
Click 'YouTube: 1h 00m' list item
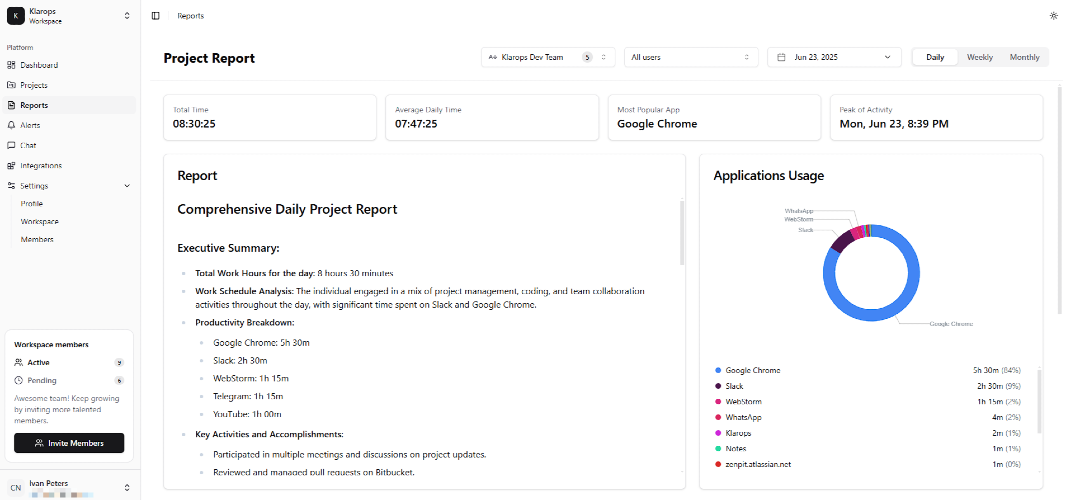point(247,414)
